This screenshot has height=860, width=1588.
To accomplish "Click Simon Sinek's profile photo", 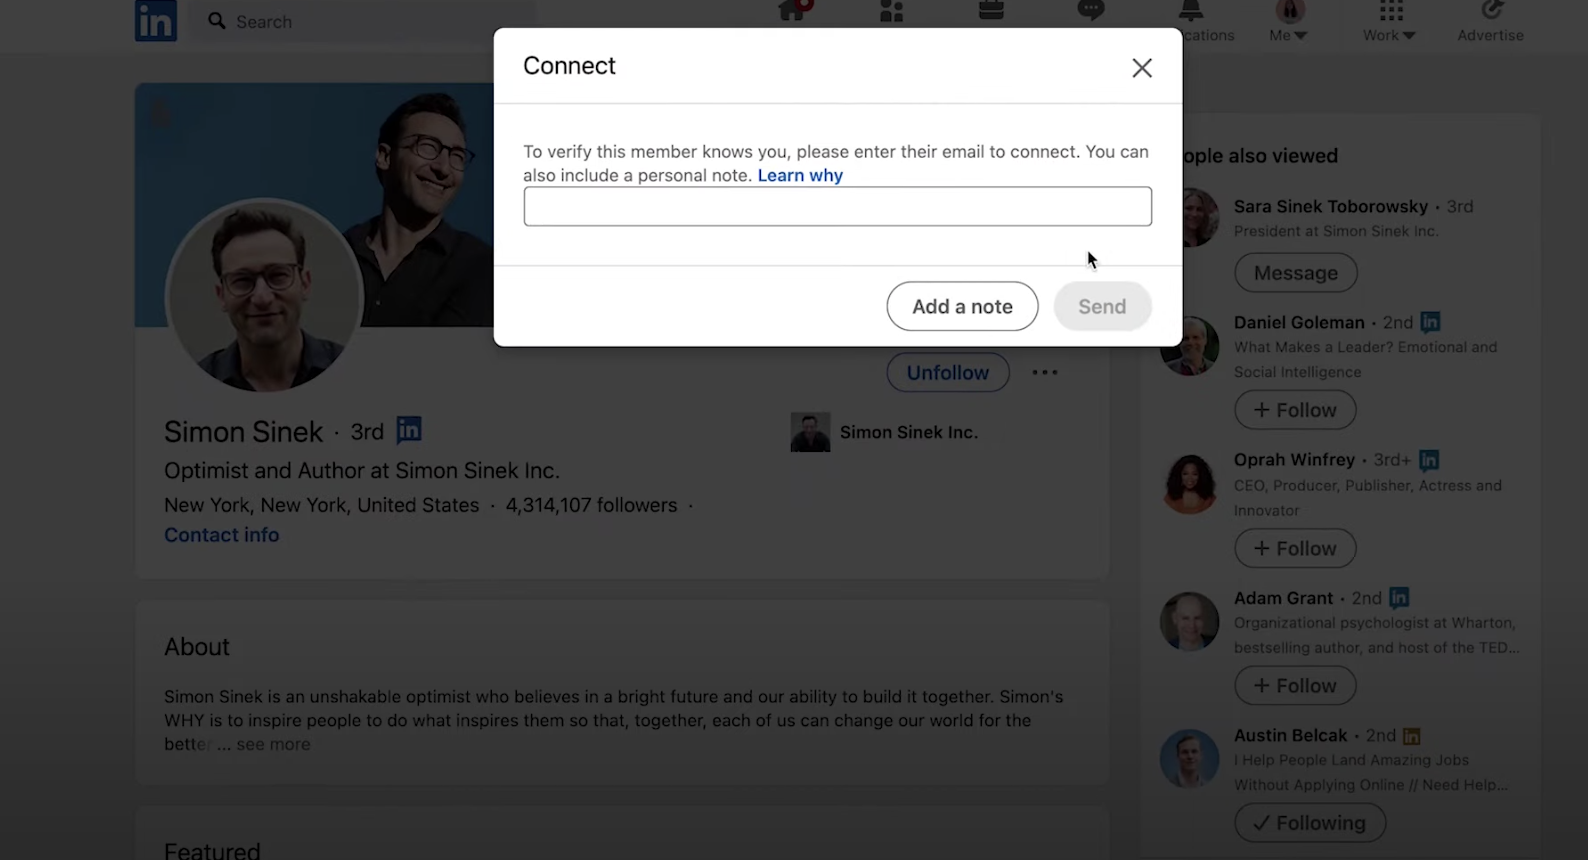I will (x=264, y=295).
